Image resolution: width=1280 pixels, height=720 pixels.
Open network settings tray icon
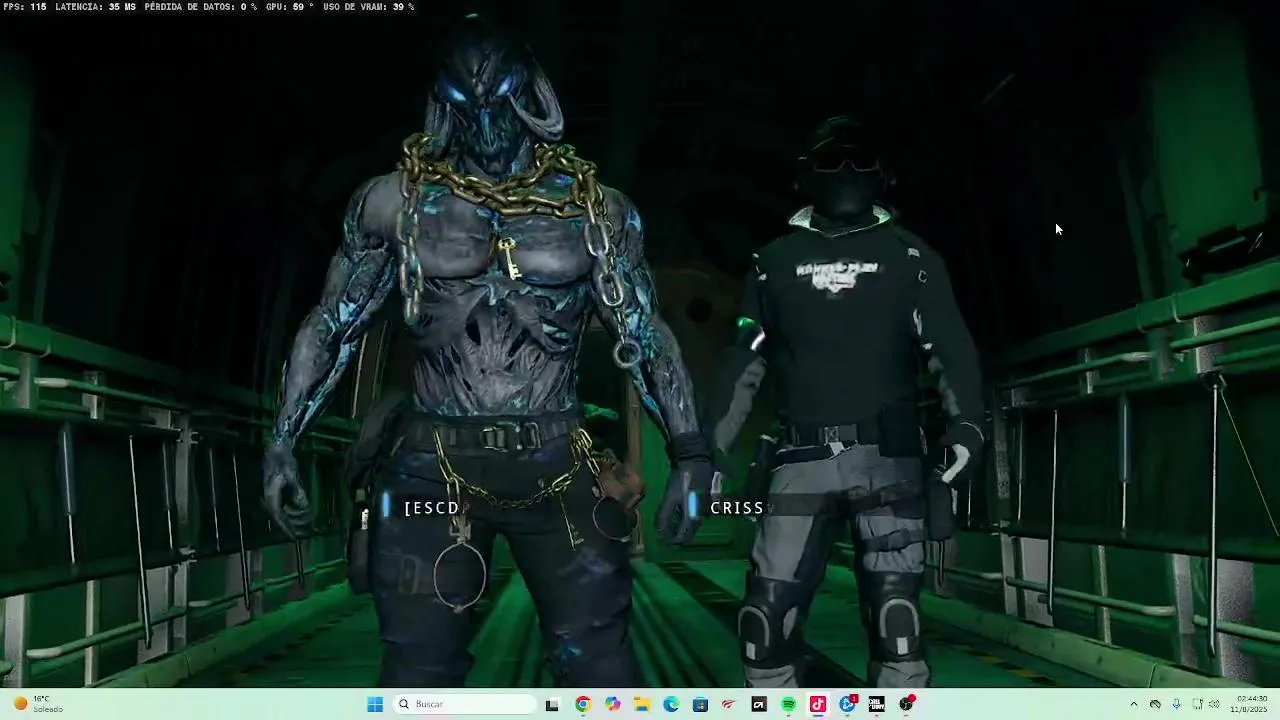pyautogui.click(x=1197, y=704)
